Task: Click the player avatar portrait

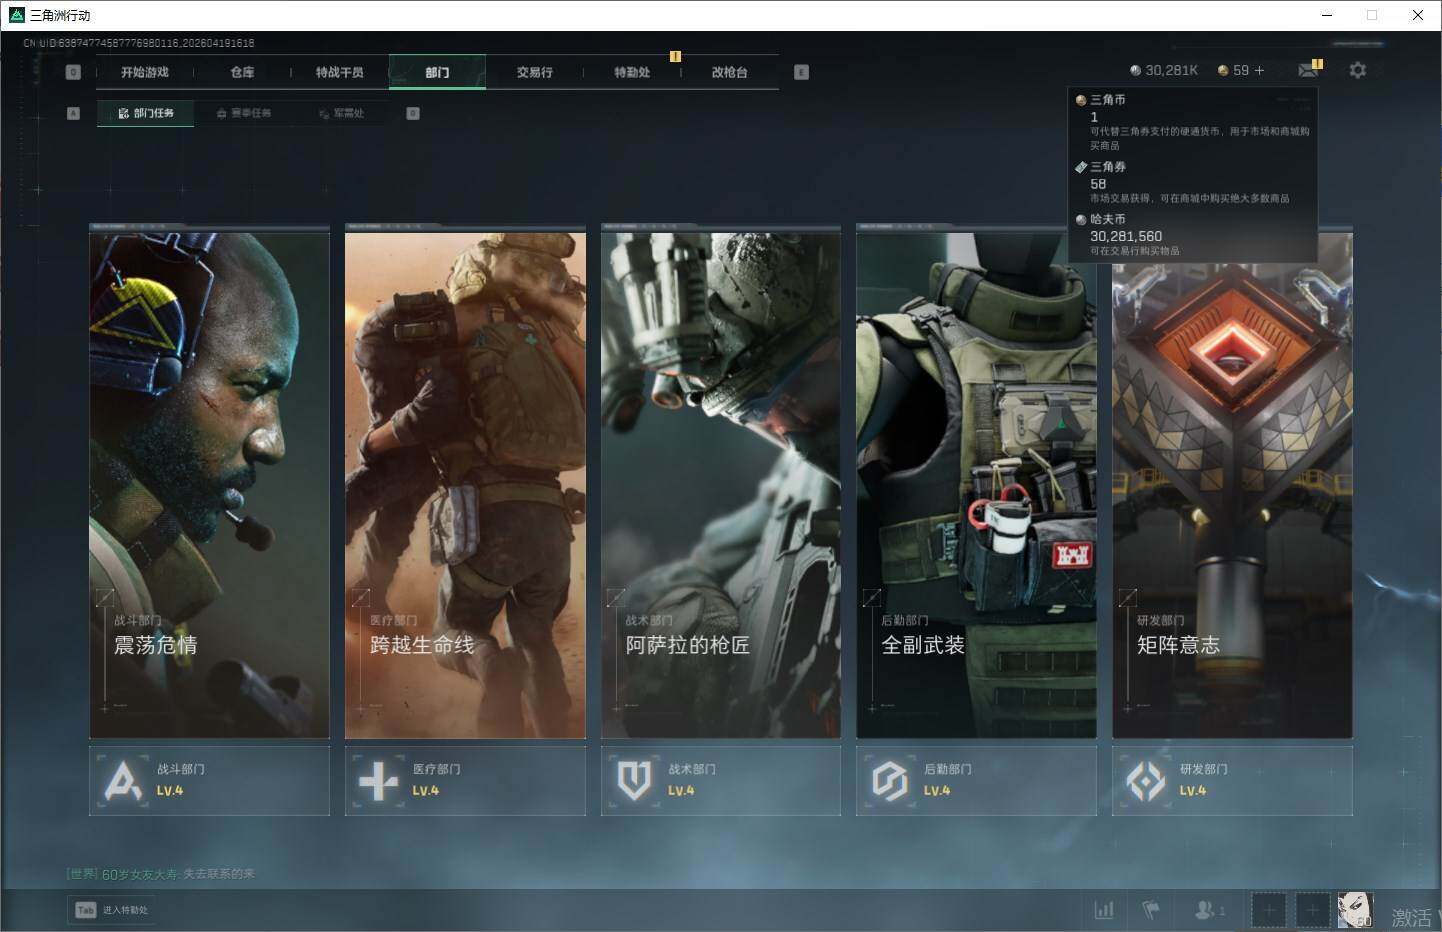Action: point(1355,910)
